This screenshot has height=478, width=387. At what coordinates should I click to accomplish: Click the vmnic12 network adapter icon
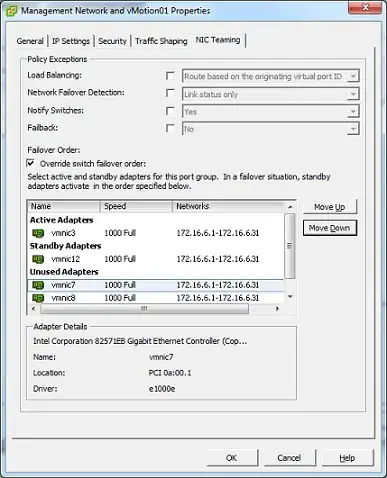38,259
